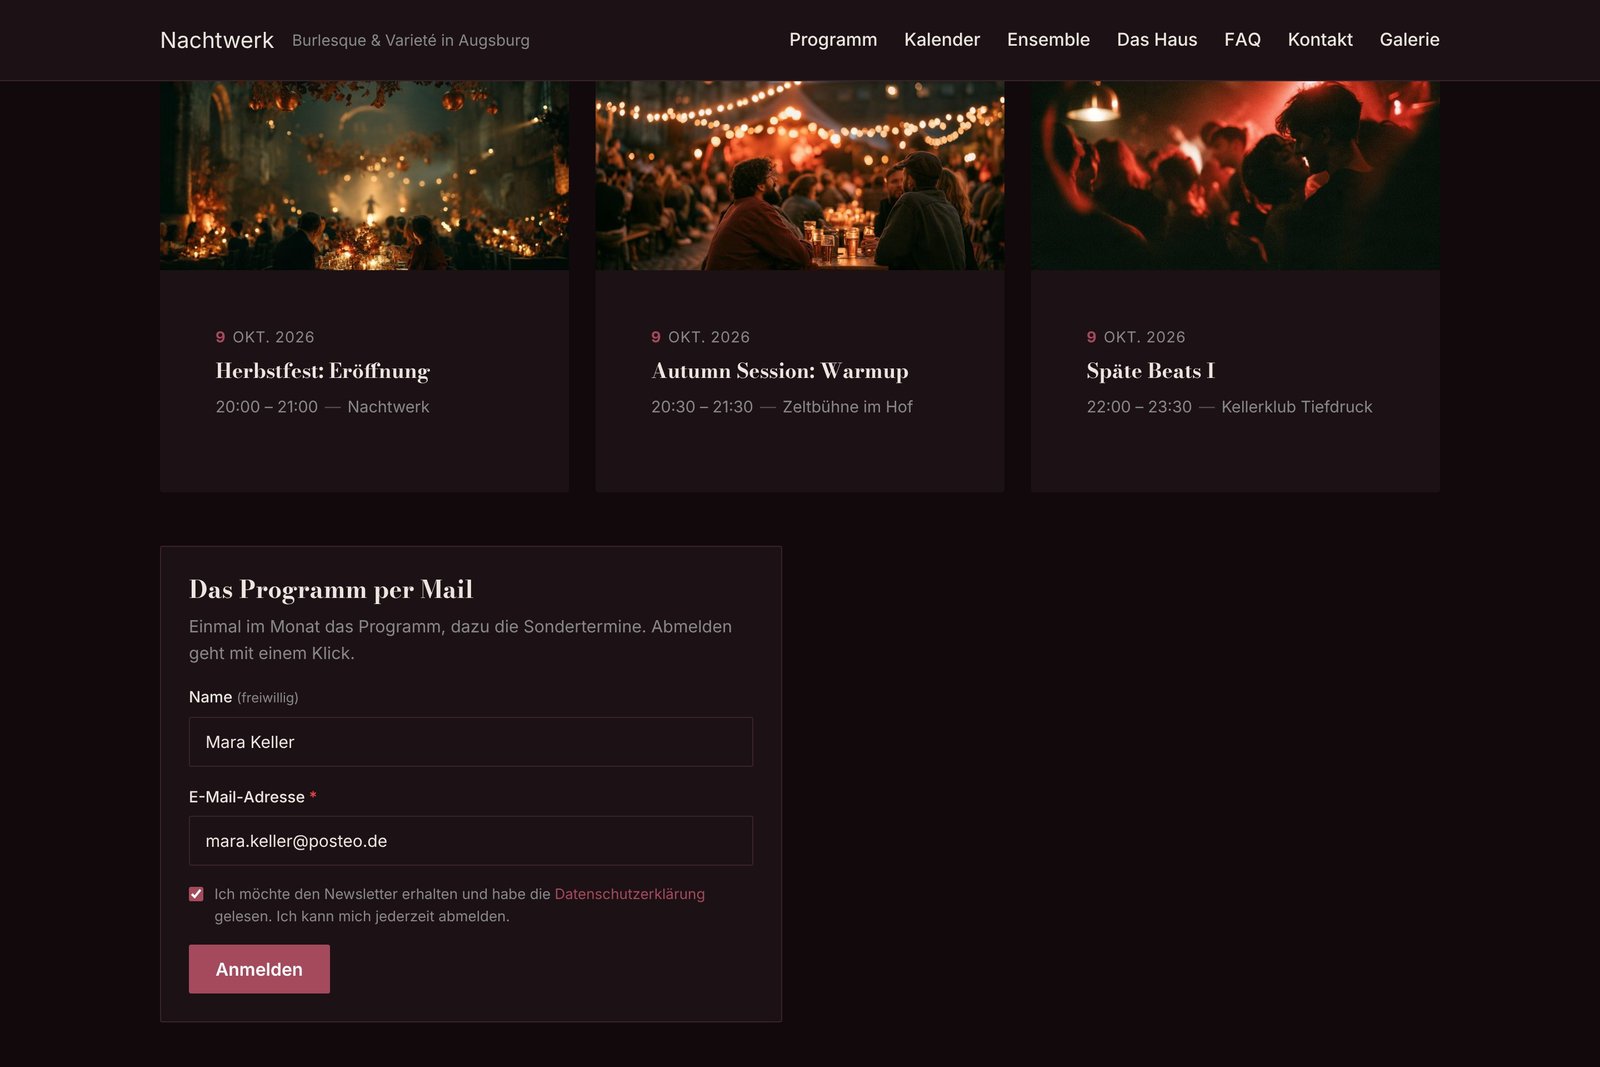The image size is (1600, 1067).
Task: Open the Ensemble navigation link
Action: tap(1048, 40)
